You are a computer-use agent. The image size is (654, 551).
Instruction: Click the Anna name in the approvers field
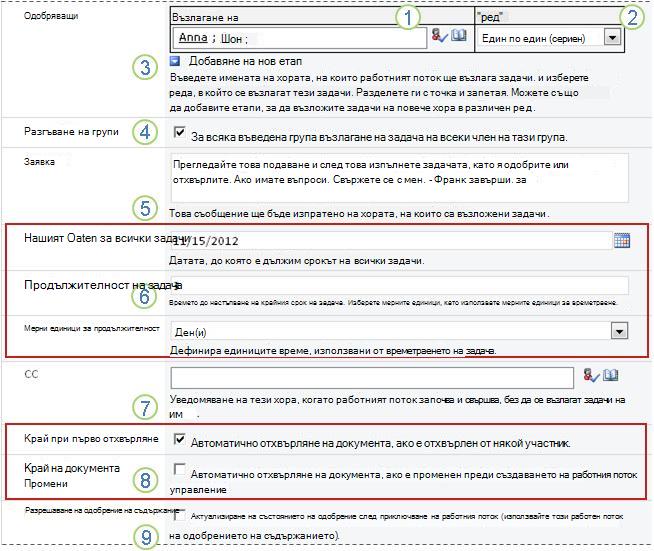[x=193, y=38]
